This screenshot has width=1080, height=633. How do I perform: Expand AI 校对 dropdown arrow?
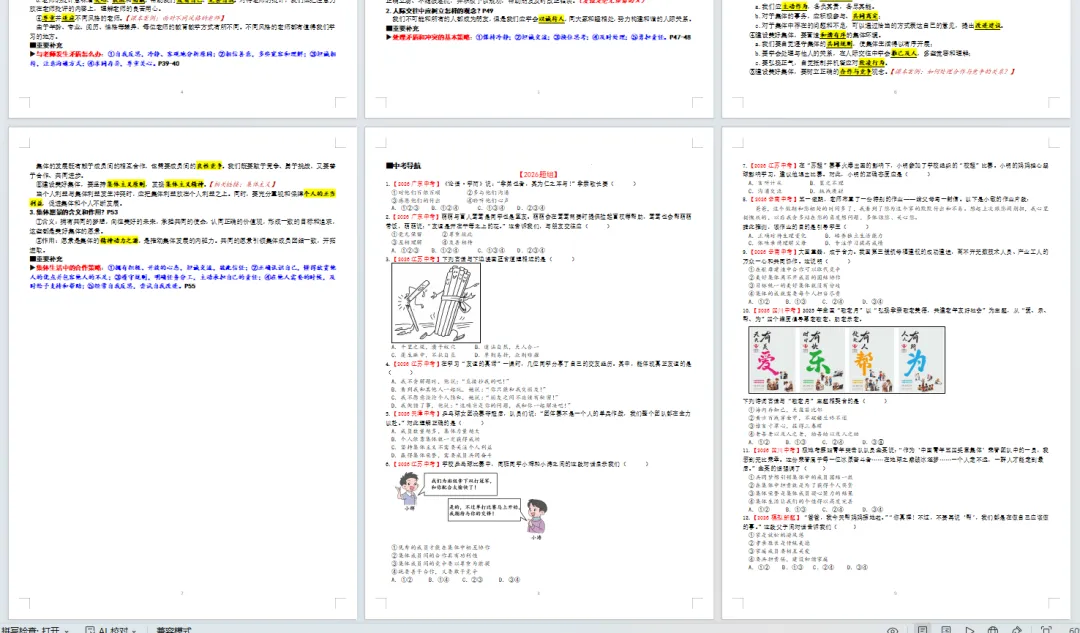click(x=135, y=630)
